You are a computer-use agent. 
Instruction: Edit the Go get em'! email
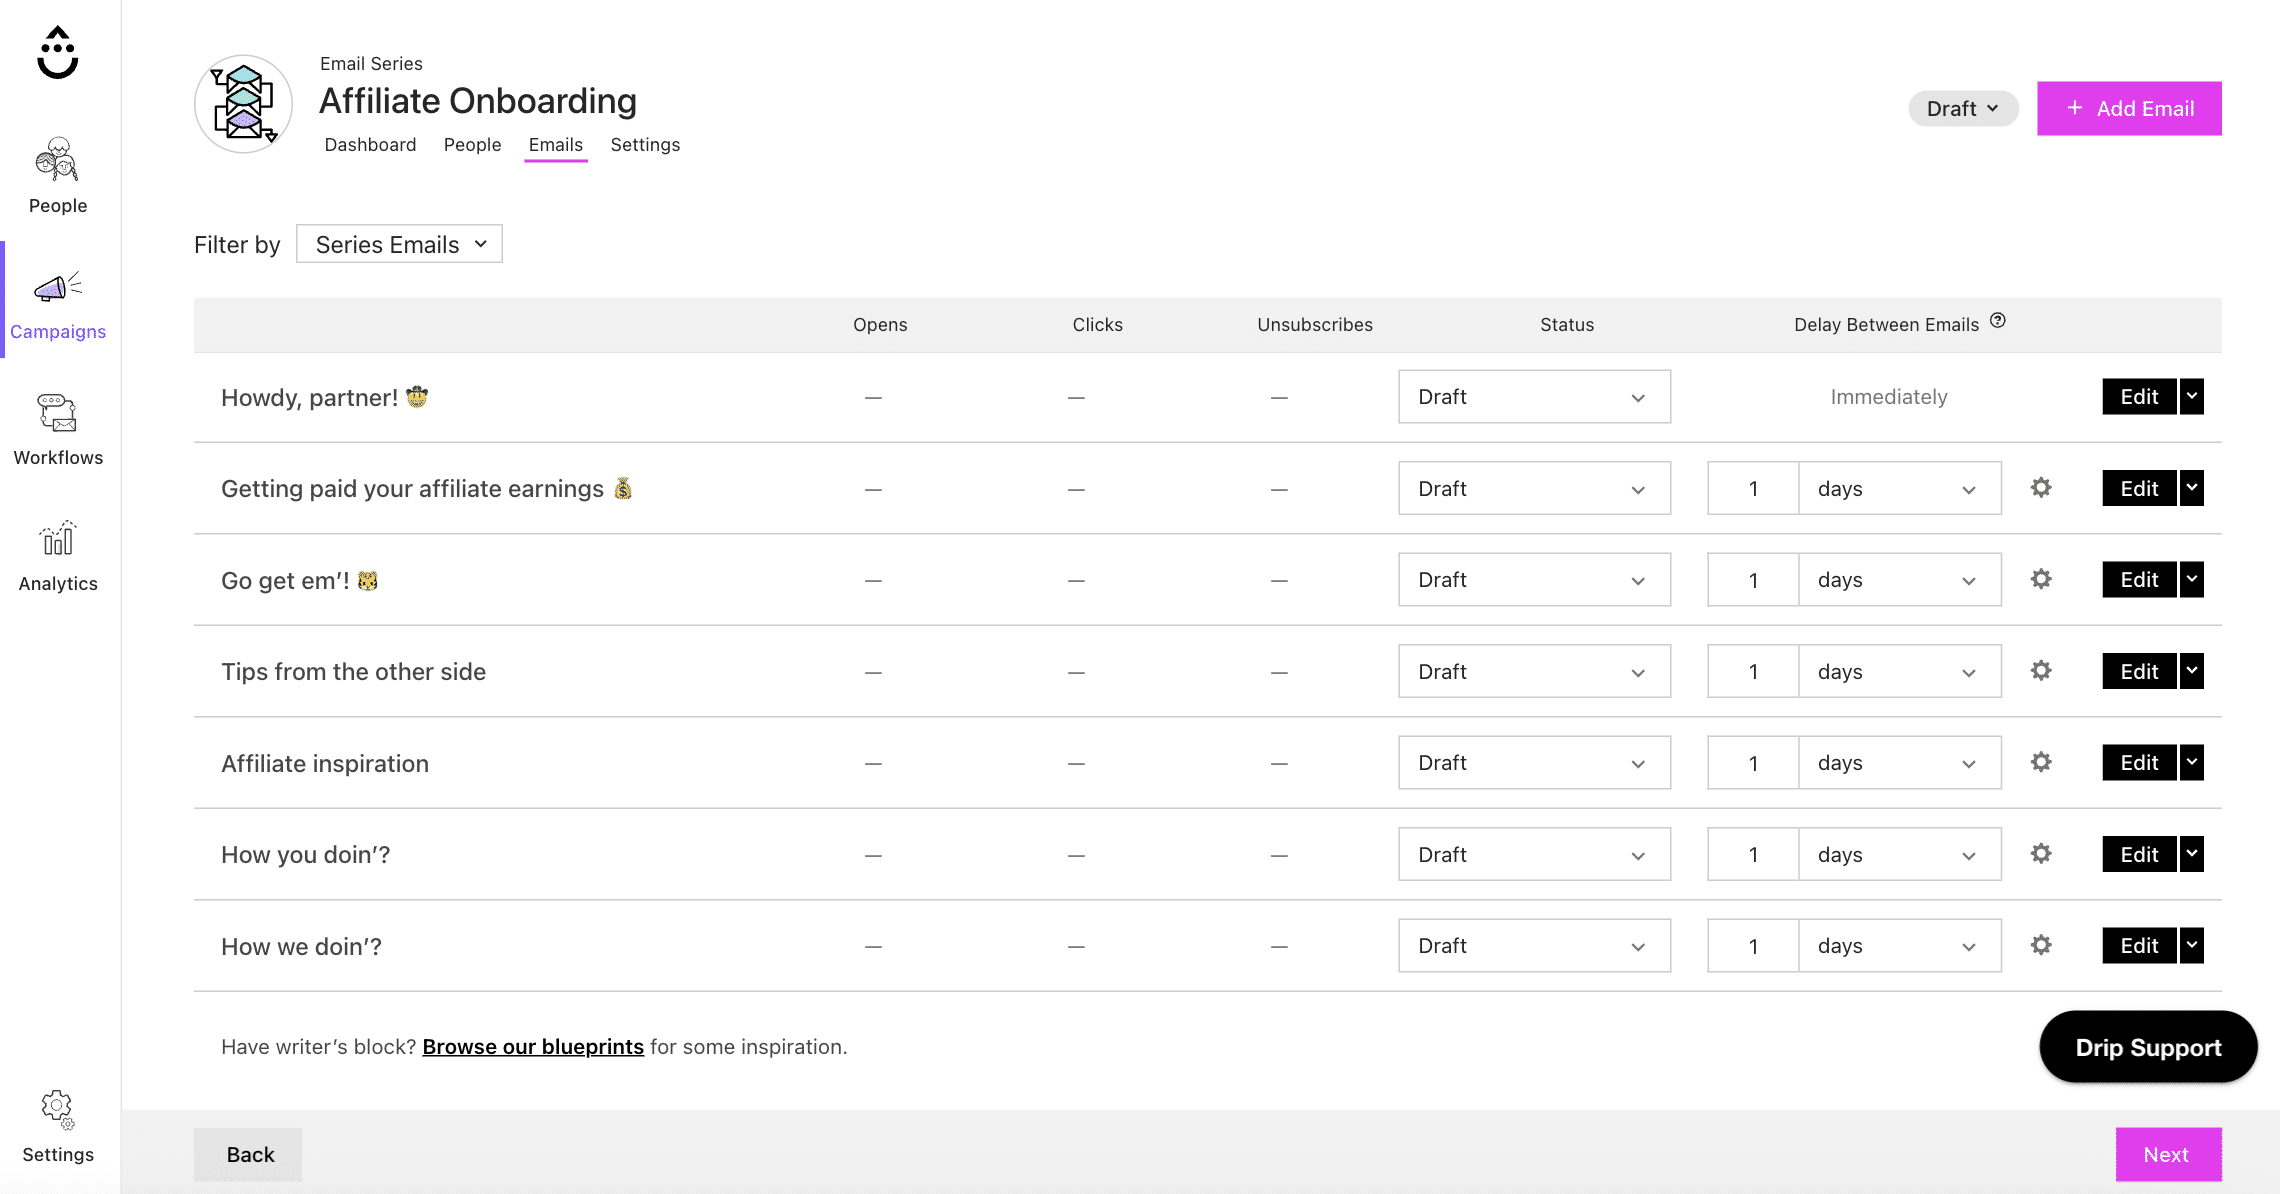tap(2139, 579)
